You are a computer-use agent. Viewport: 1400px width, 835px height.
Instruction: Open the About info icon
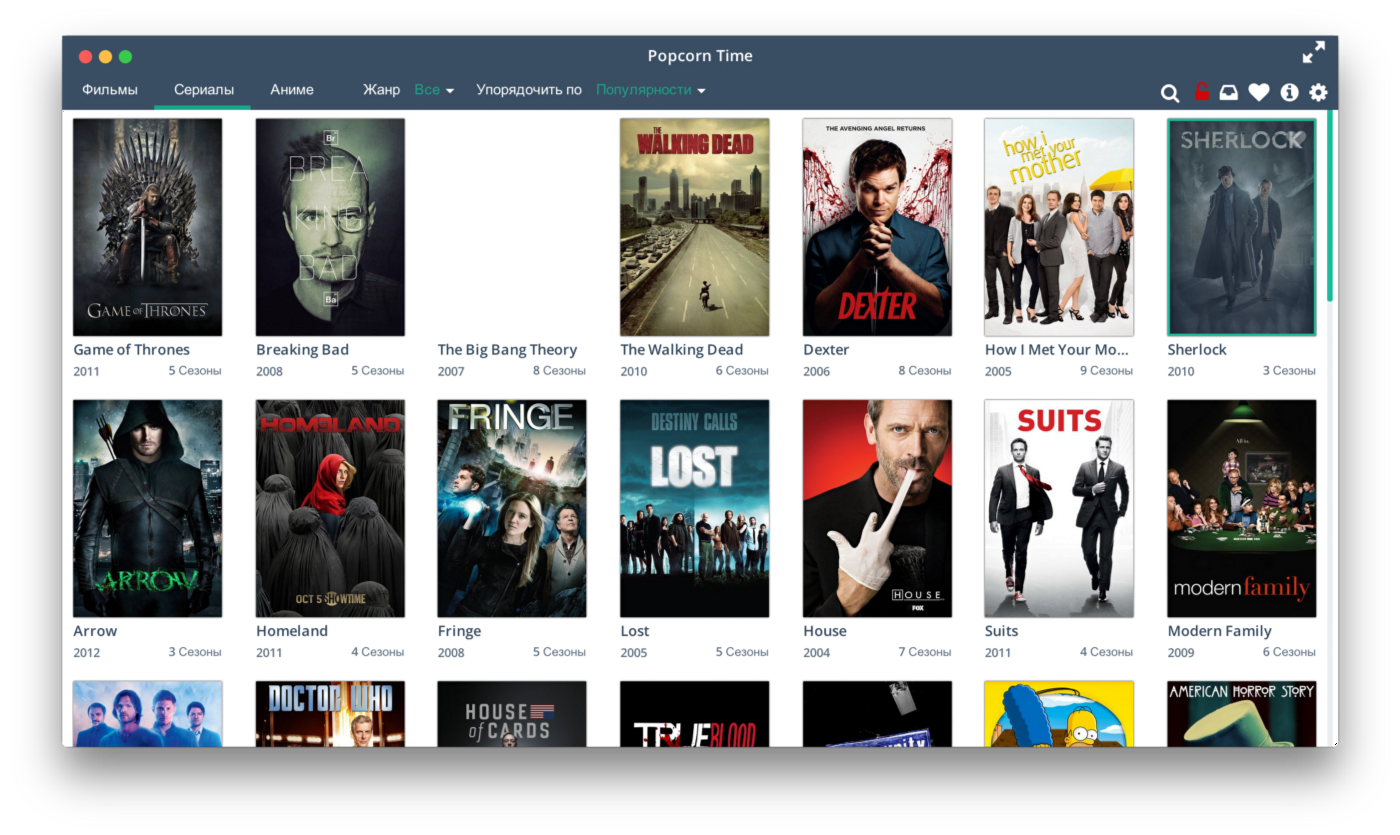coord(1289,92)
